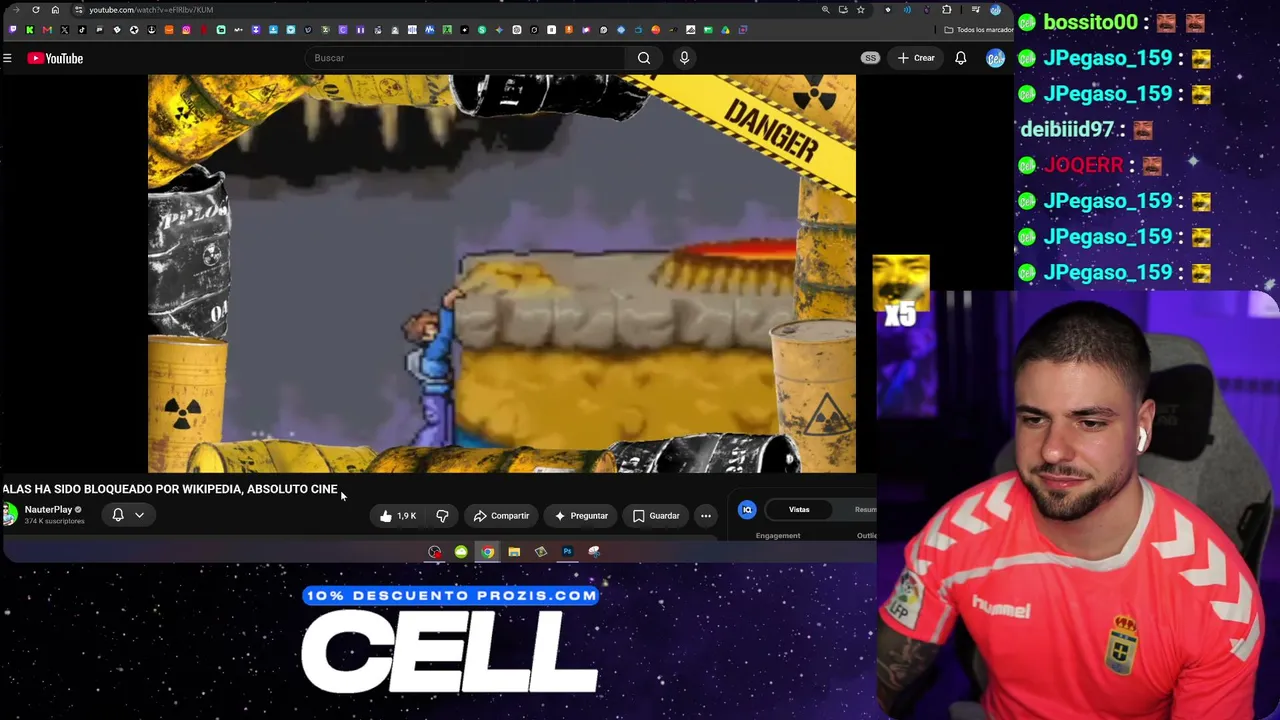Reload the page in the browser
The image size is (1280, 720).
coord(36,10)
